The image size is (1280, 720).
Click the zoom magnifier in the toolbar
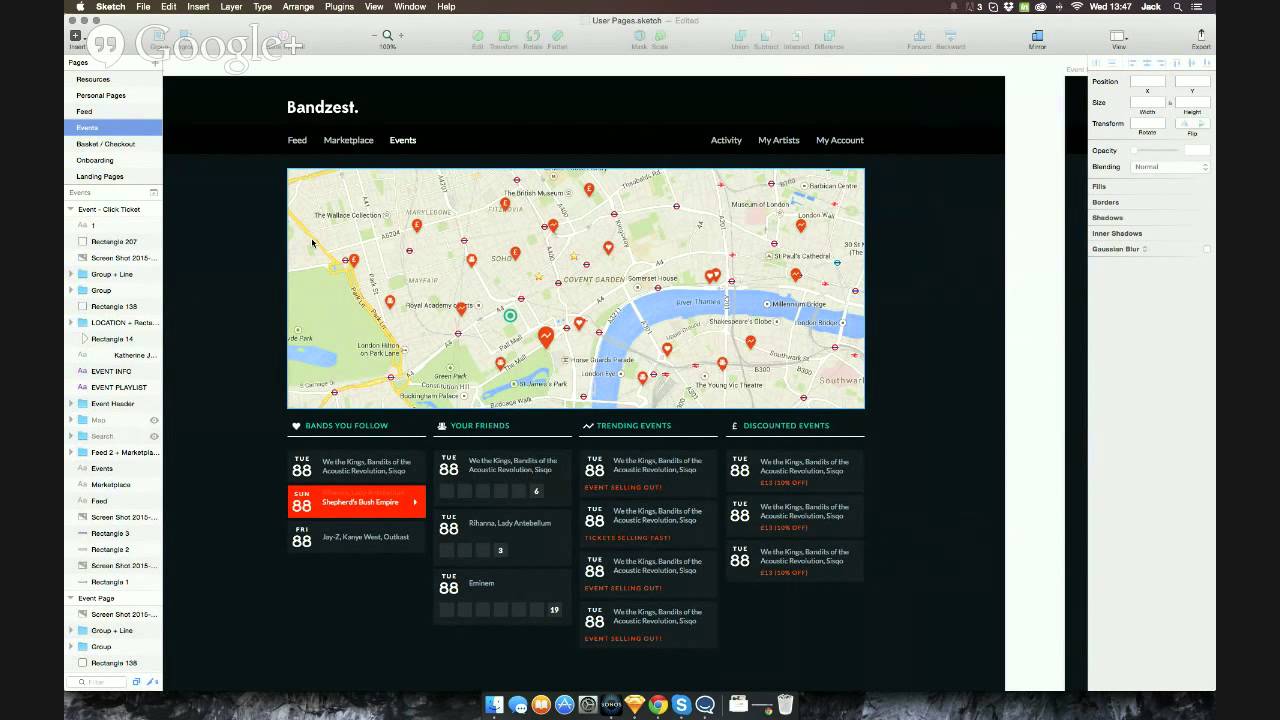[x=387, y=36]
